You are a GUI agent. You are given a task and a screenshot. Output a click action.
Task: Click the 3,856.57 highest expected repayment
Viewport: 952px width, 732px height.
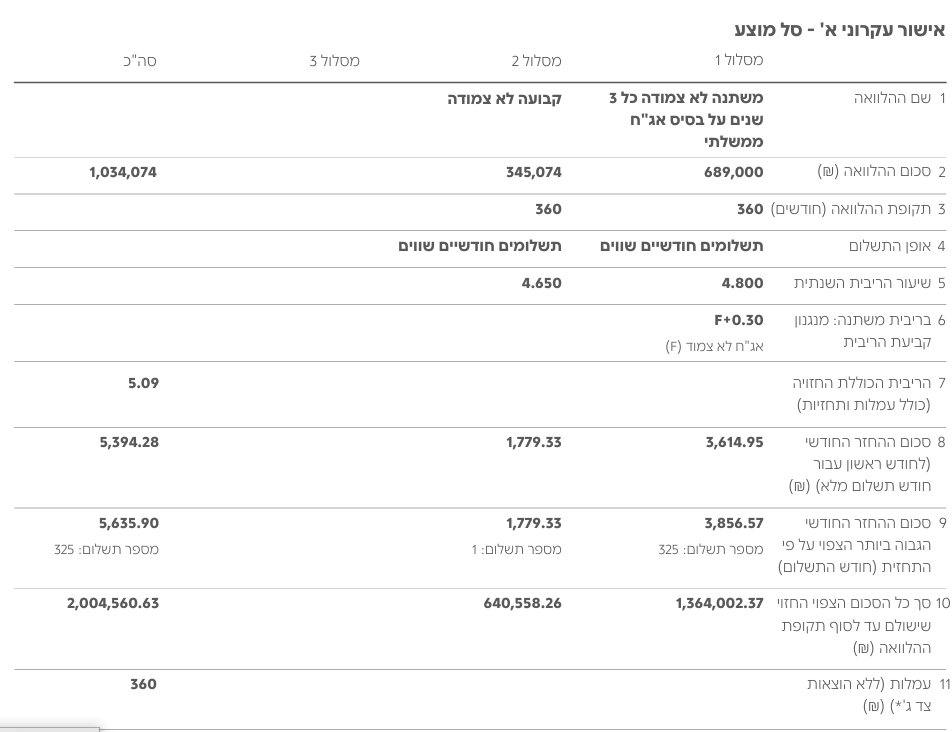coord(733,524)
